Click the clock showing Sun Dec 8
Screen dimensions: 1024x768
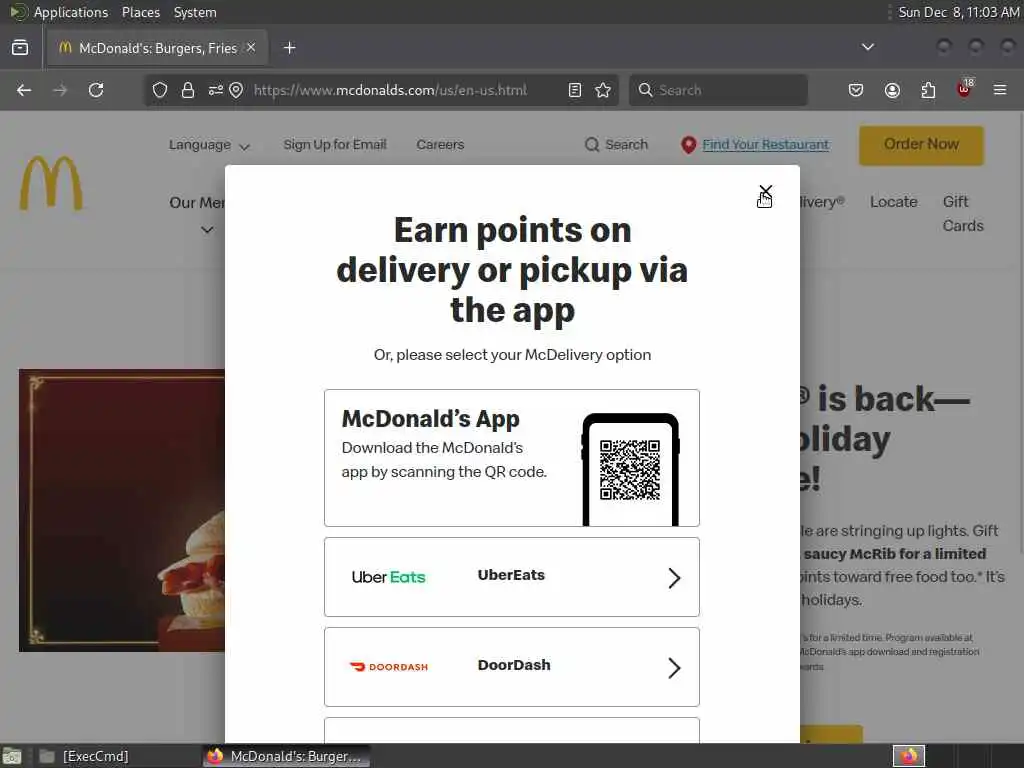958,12
